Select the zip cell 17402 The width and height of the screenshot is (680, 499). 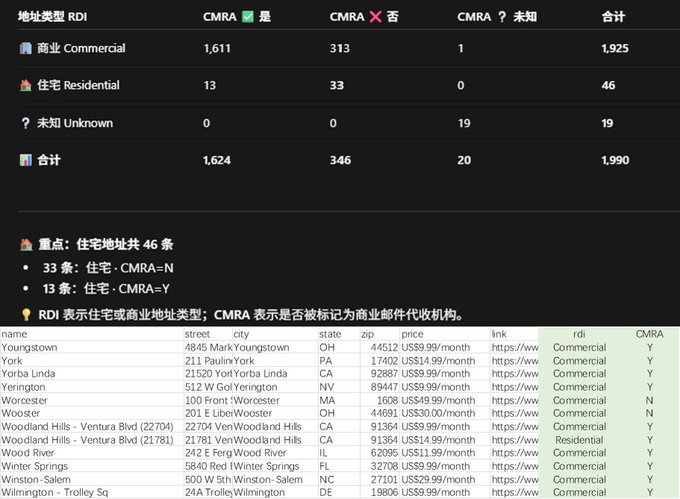point(379,361)
